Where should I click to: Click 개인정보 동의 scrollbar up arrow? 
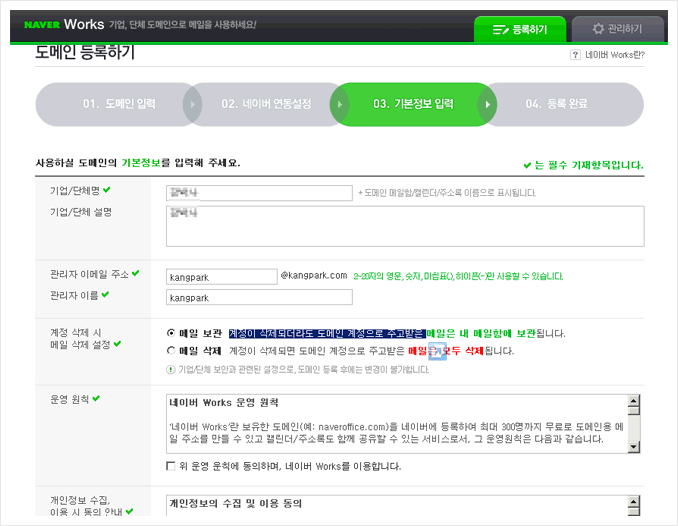[x=633, y=502]
